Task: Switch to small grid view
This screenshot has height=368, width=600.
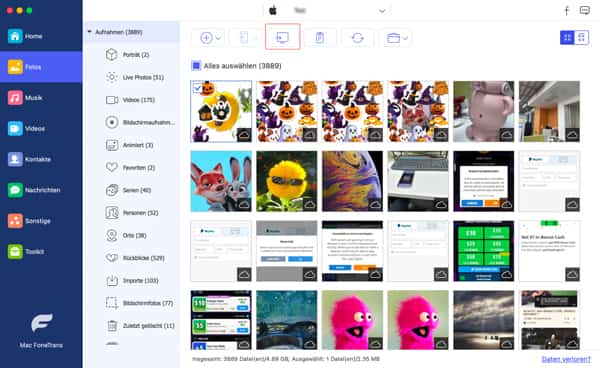Action: pos(581,37)
